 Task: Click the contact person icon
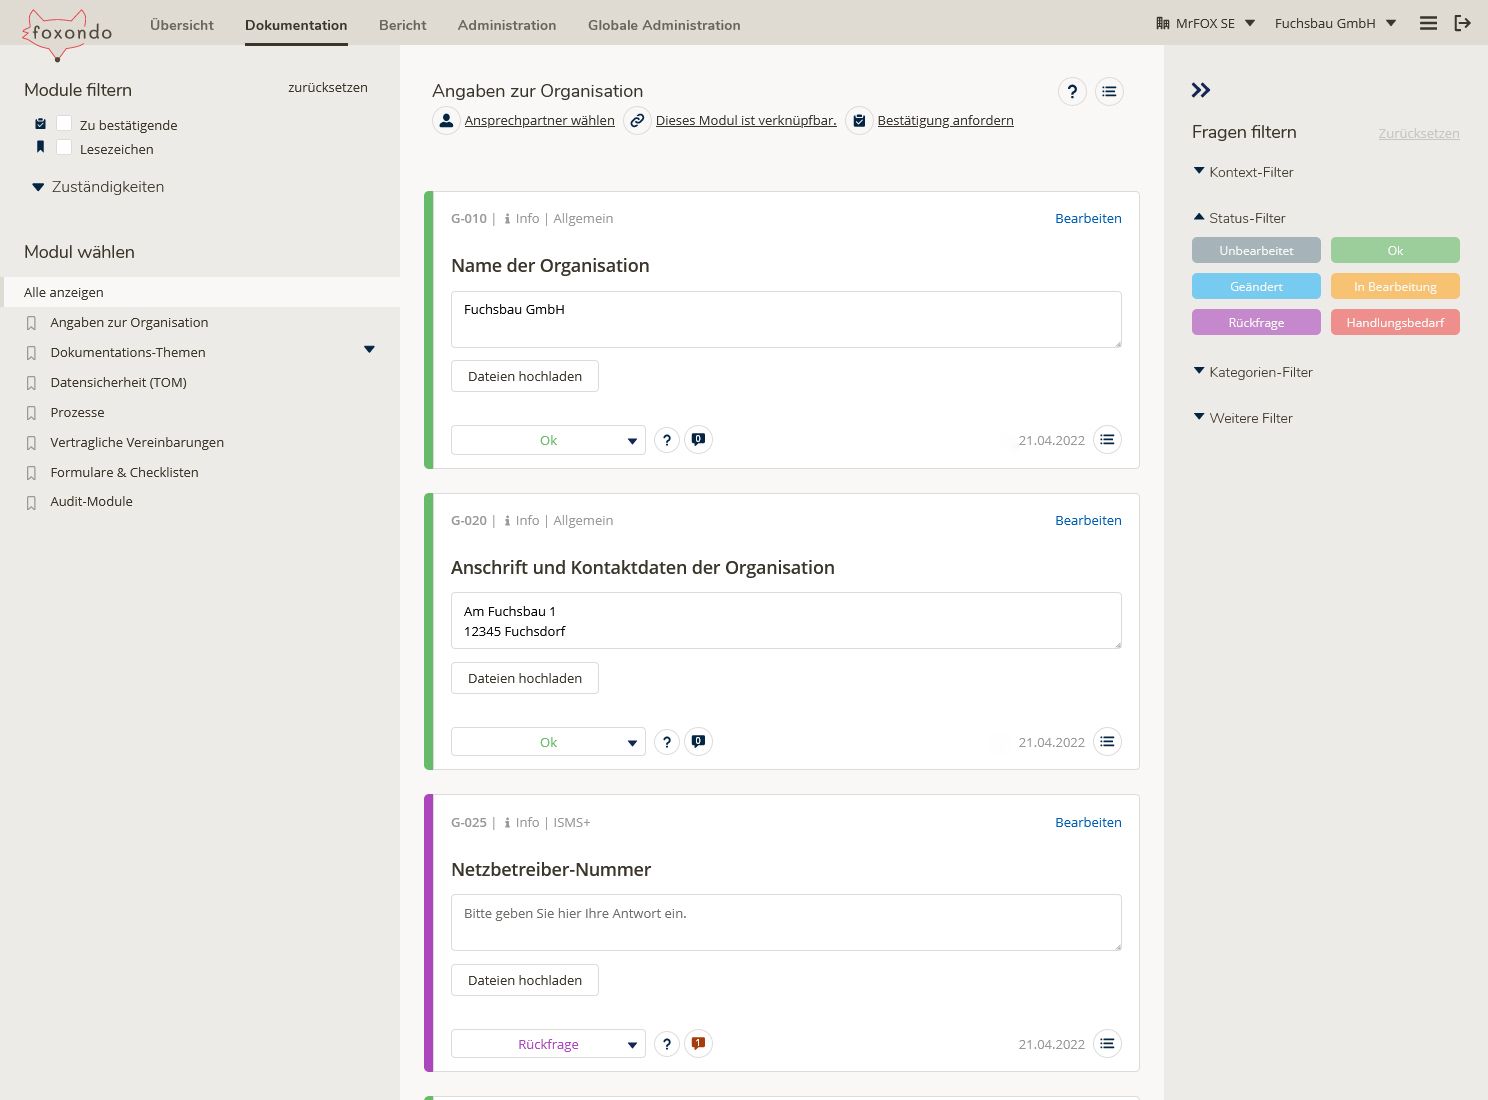click(x=446, y=121)
